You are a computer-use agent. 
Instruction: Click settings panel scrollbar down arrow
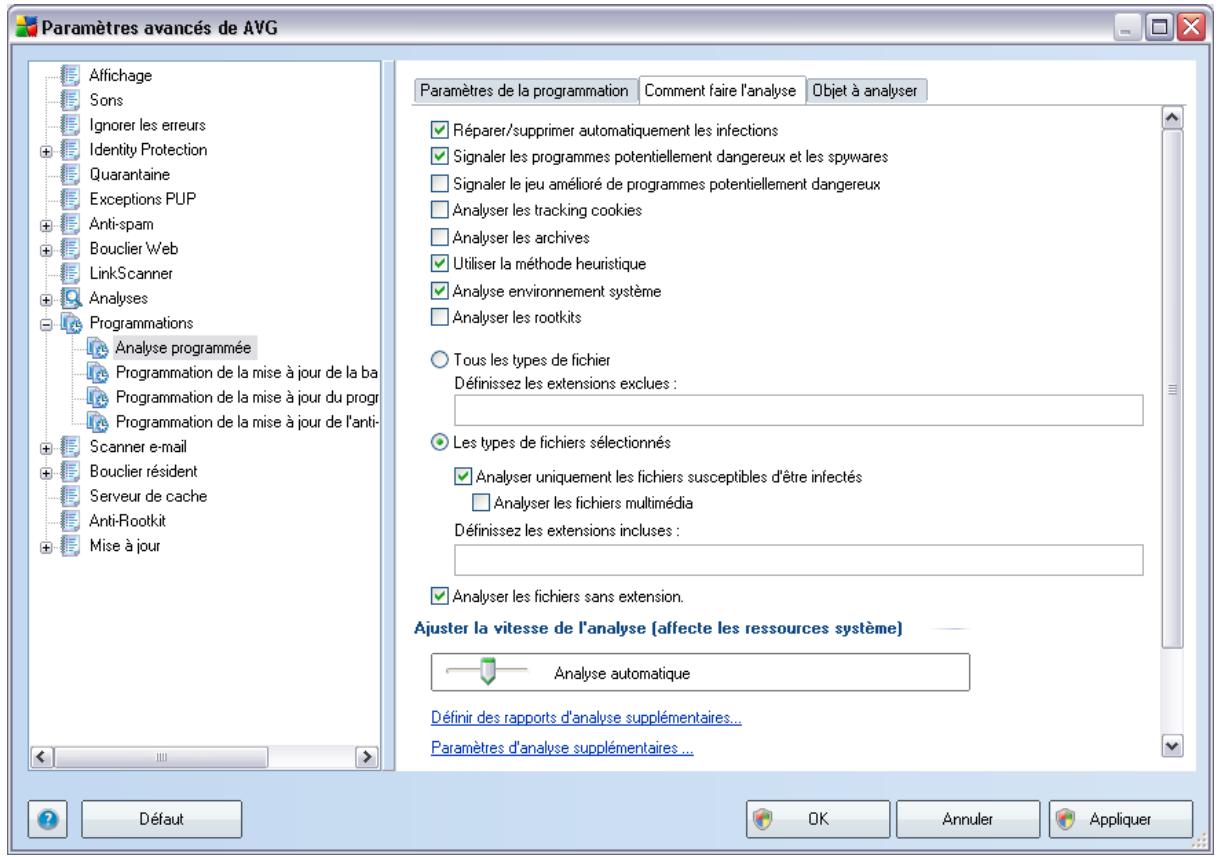pyautogui.click(x=1174, y=746)
